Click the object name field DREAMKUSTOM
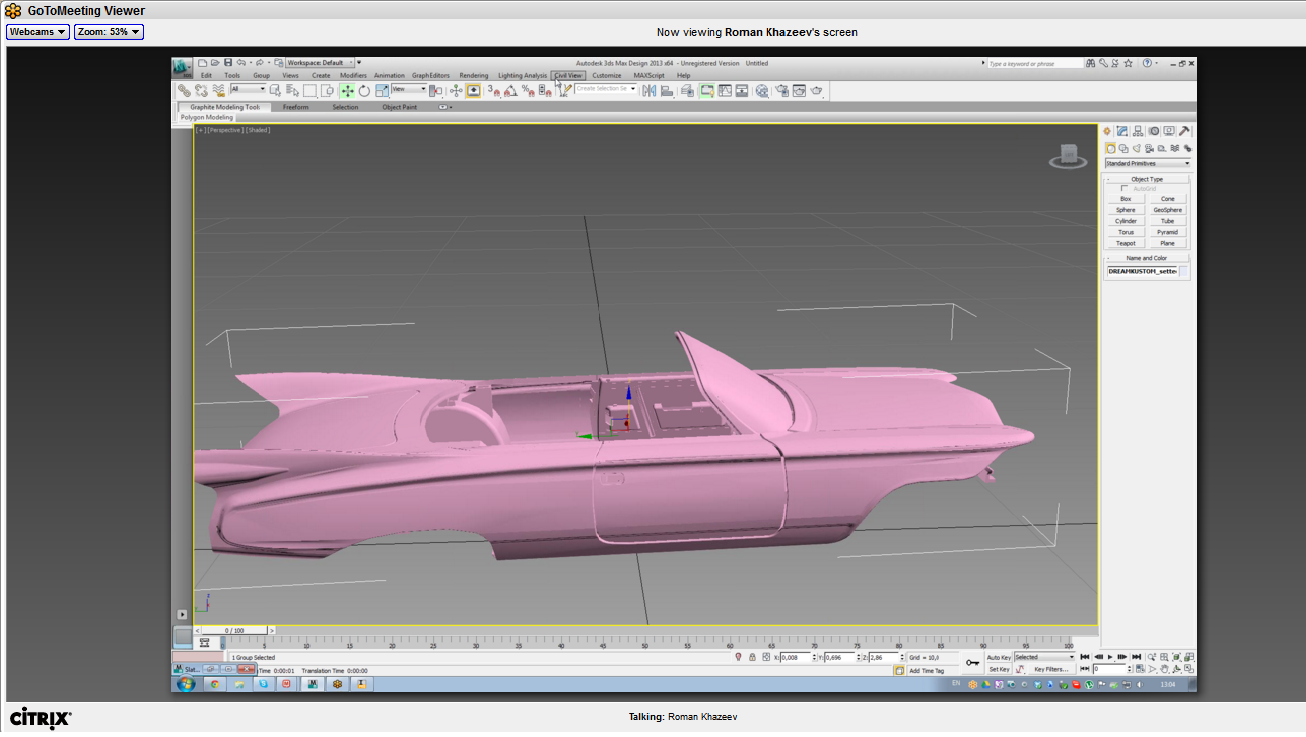This screenshot has height=737, width=1306. 1142,271
